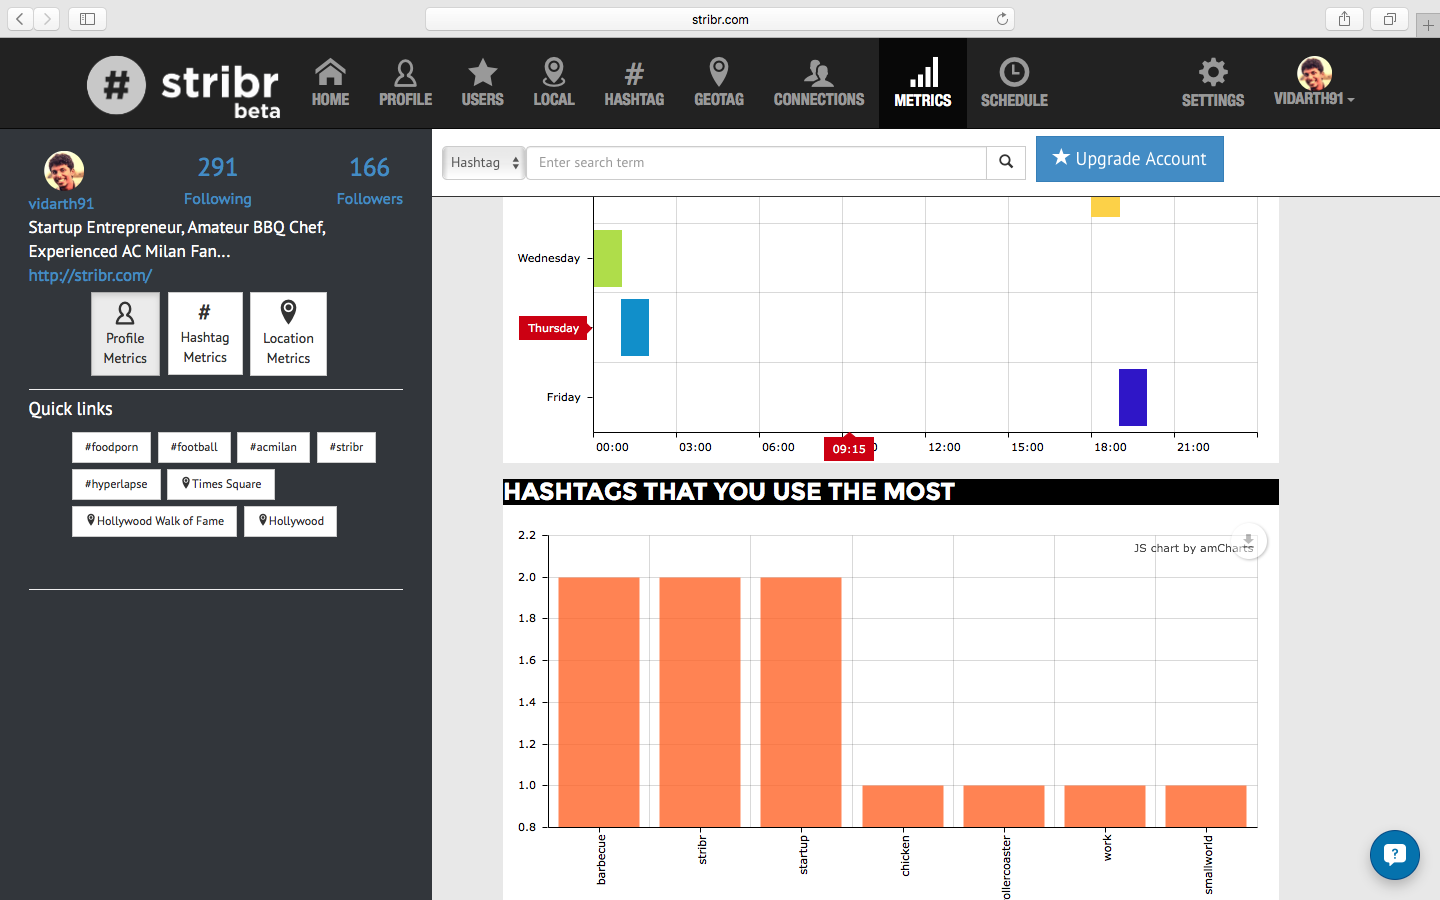Show all tabs in Safari
Screen dimensions: 1440x900
coord(1389,19)
